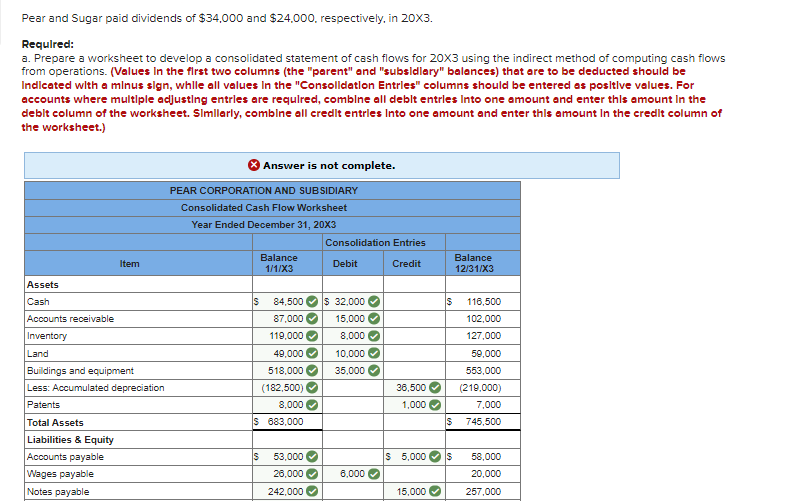This screenshot has width=806, height=502.
Task: Click the red X icon beside 'Answer is not complete'
Action: (x=254, y=165)
